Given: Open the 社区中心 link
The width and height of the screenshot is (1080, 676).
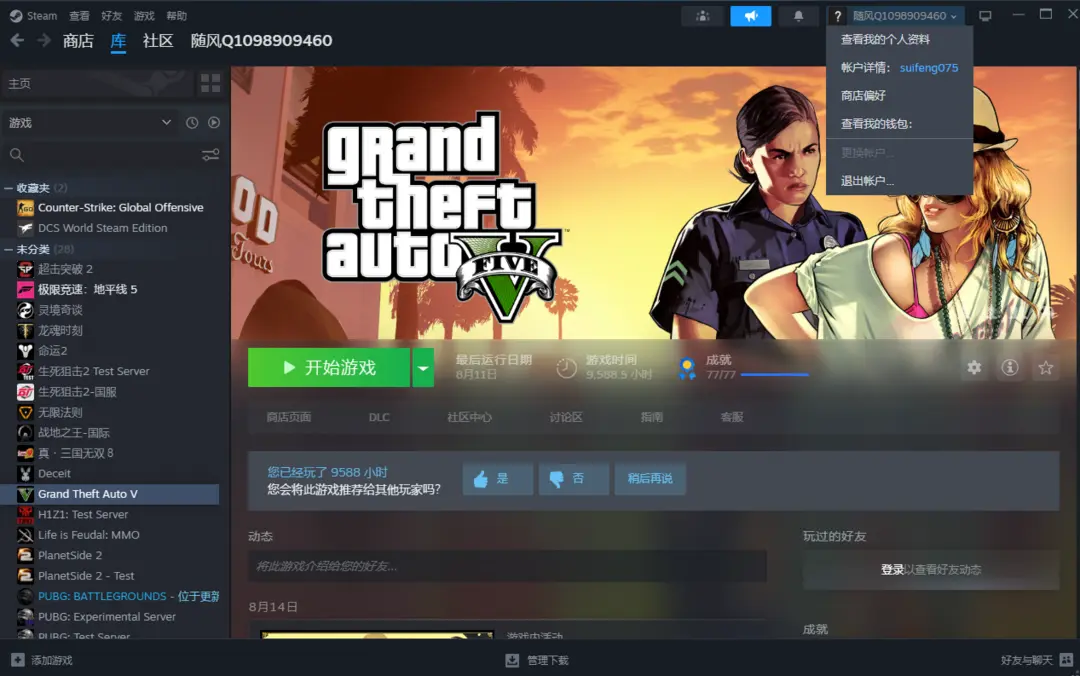Looking at the screenshot, I should pyautogui.click(x=469, y=417).
